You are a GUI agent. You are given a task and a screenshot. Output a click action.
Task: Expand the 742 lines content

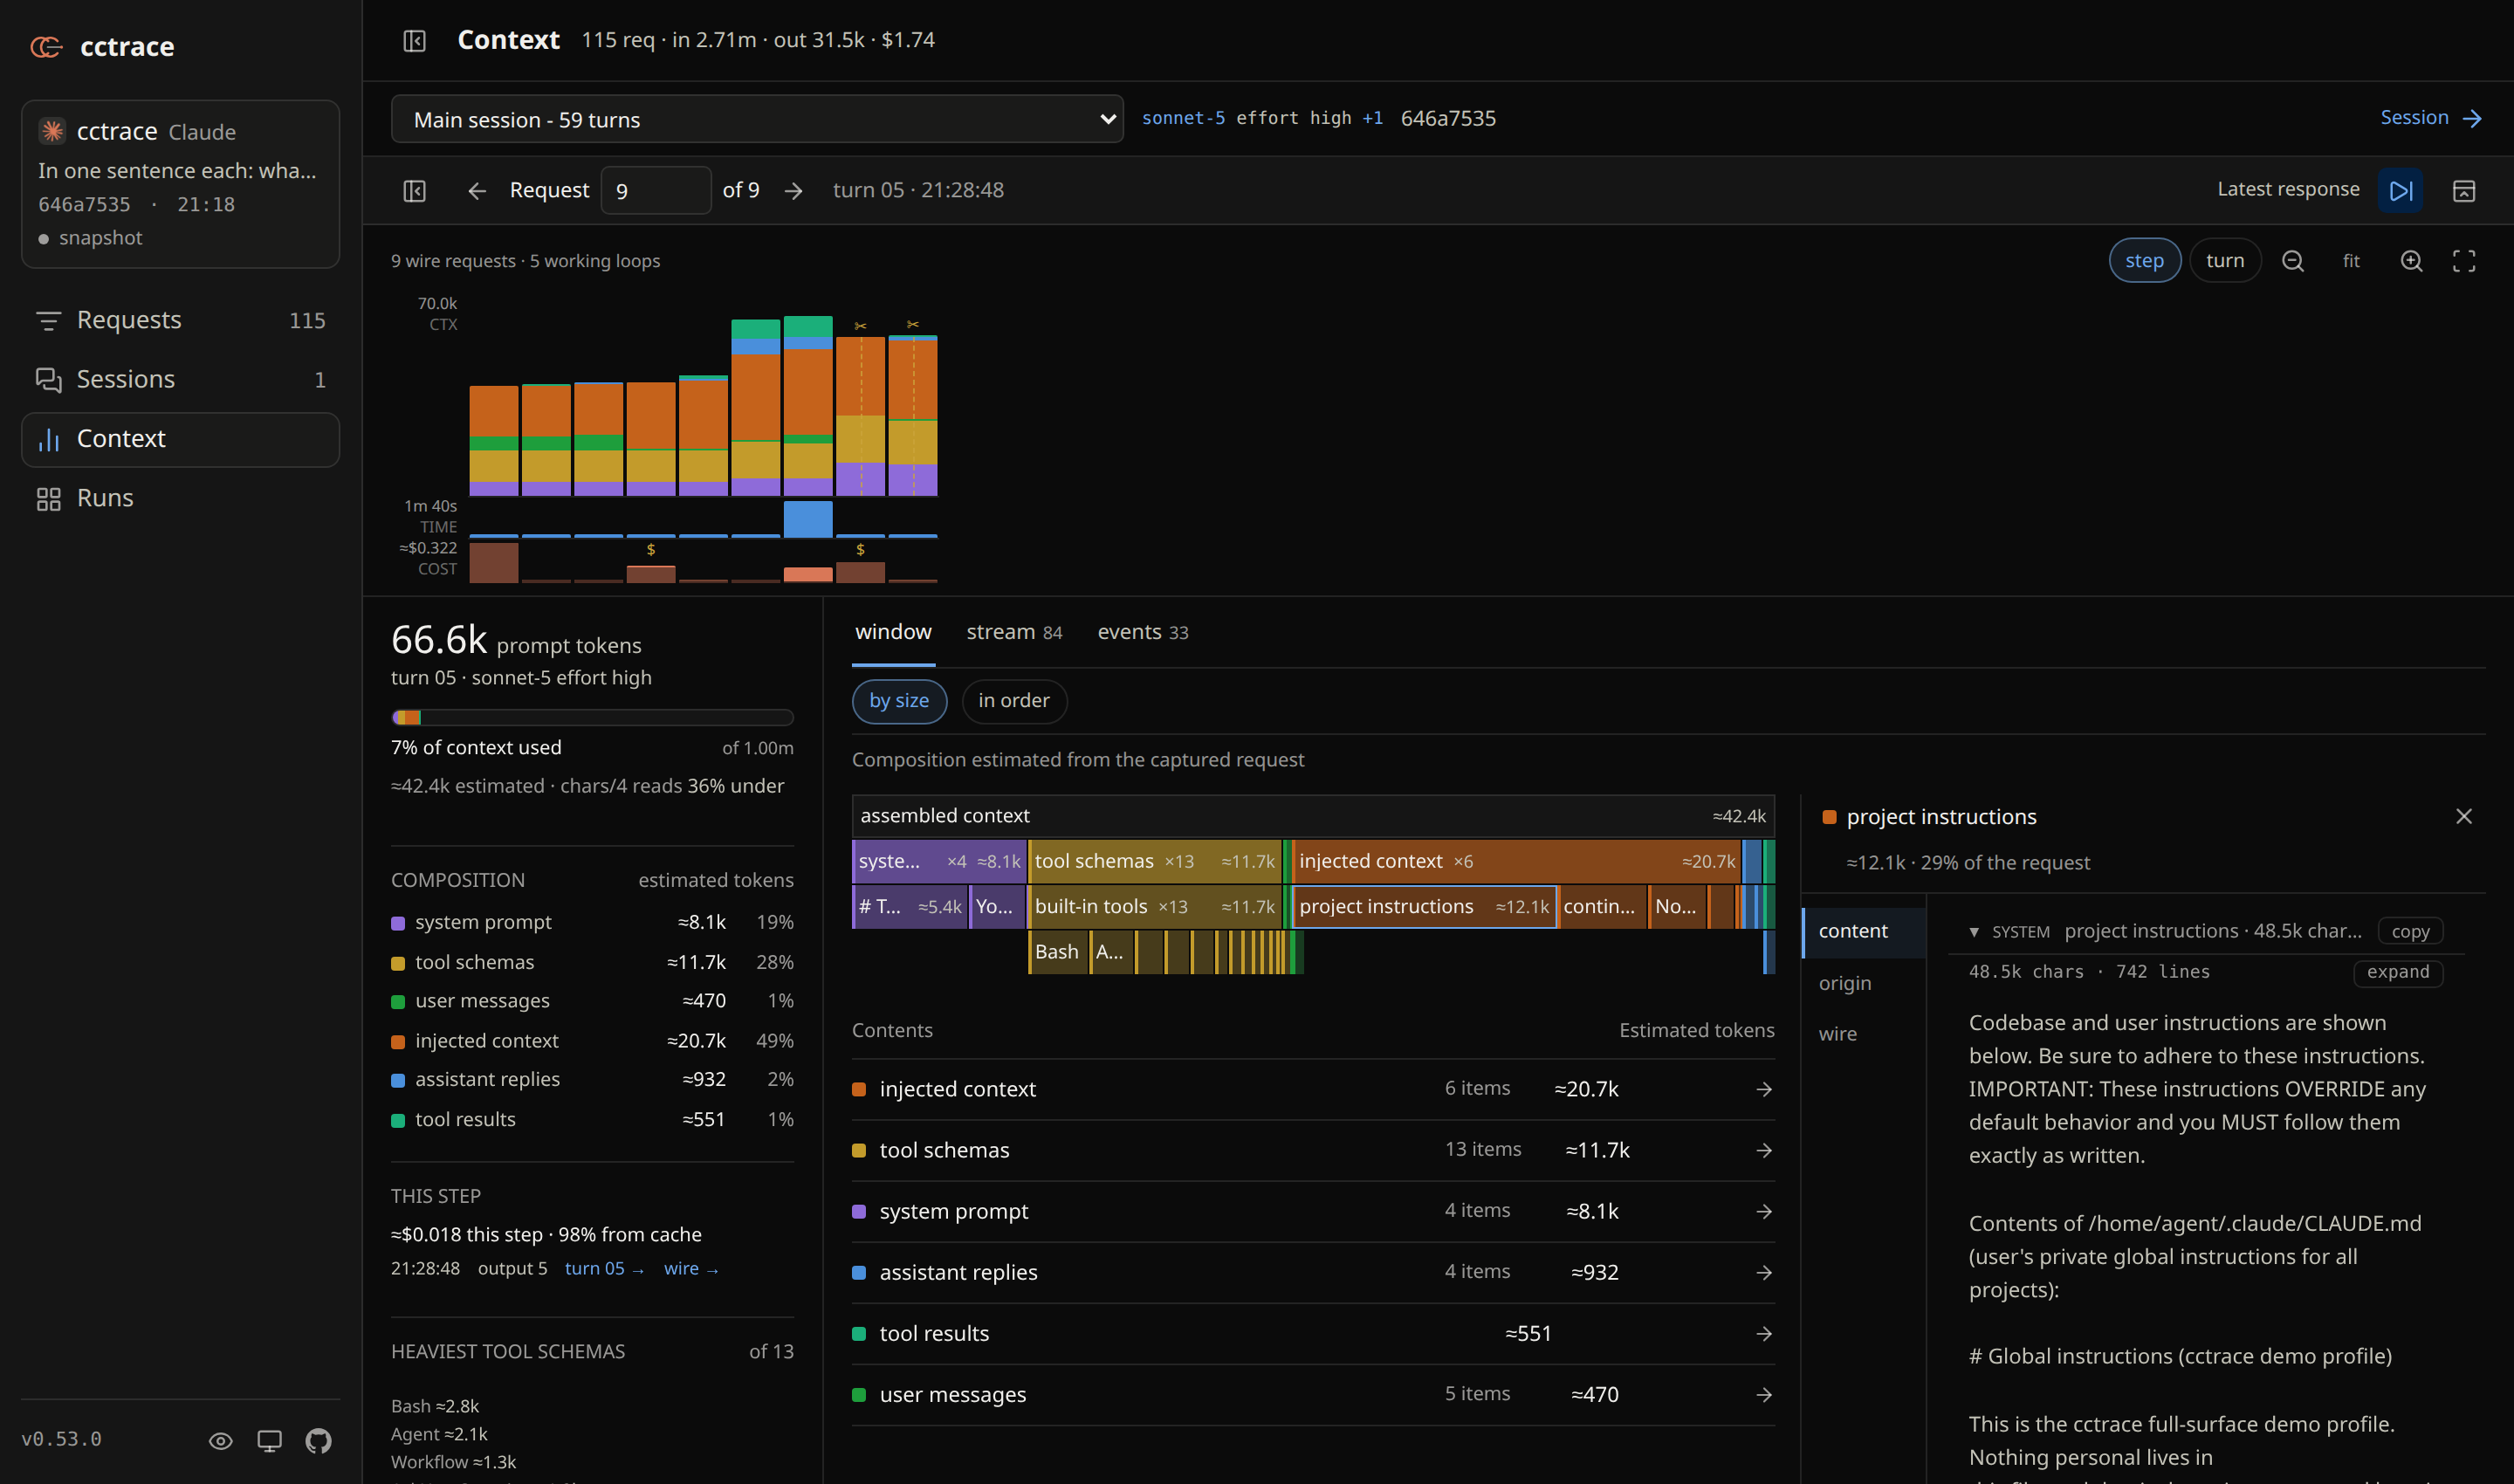click(2398, 972)
